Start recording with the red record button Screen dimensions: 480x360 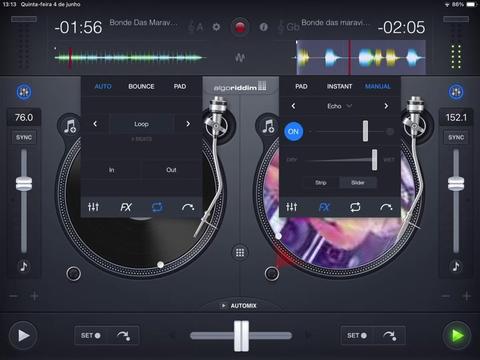point(240,27)
